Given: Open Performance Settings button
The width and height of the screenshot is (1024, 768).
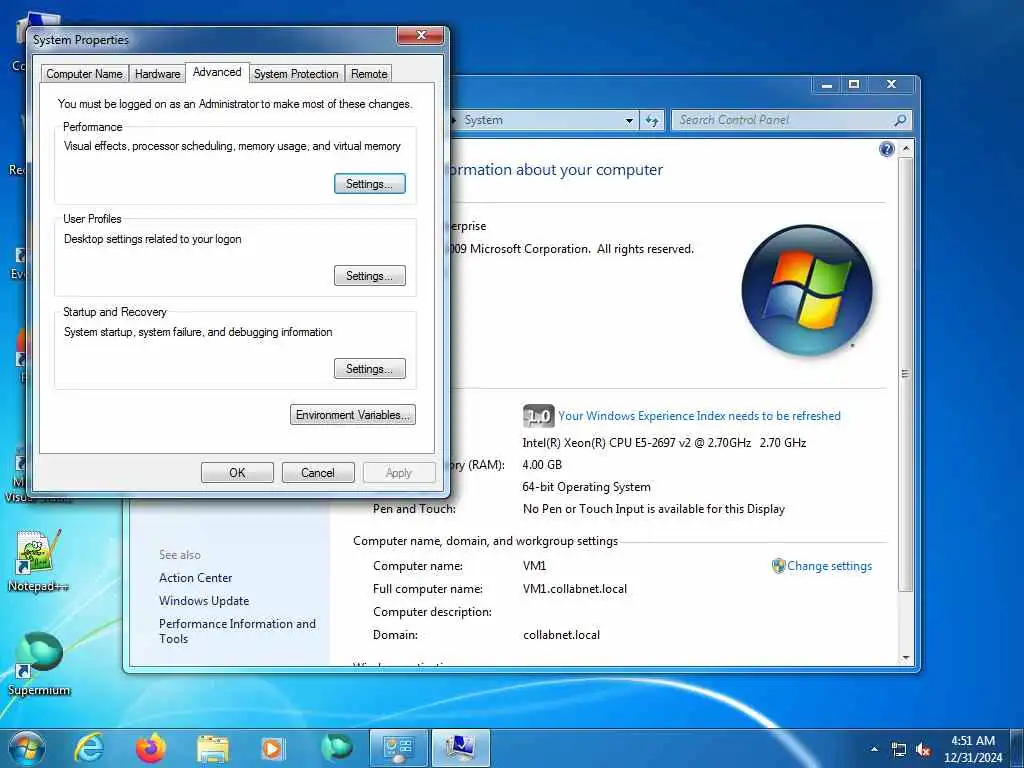Looking at the screenshot, I should pyautogui.click(x=370, y=184).
